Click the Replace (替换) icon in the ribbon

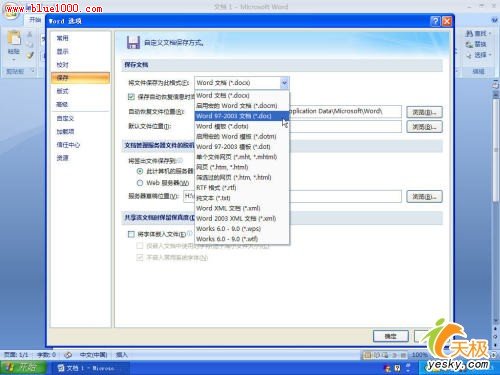[x=469, y=44]
